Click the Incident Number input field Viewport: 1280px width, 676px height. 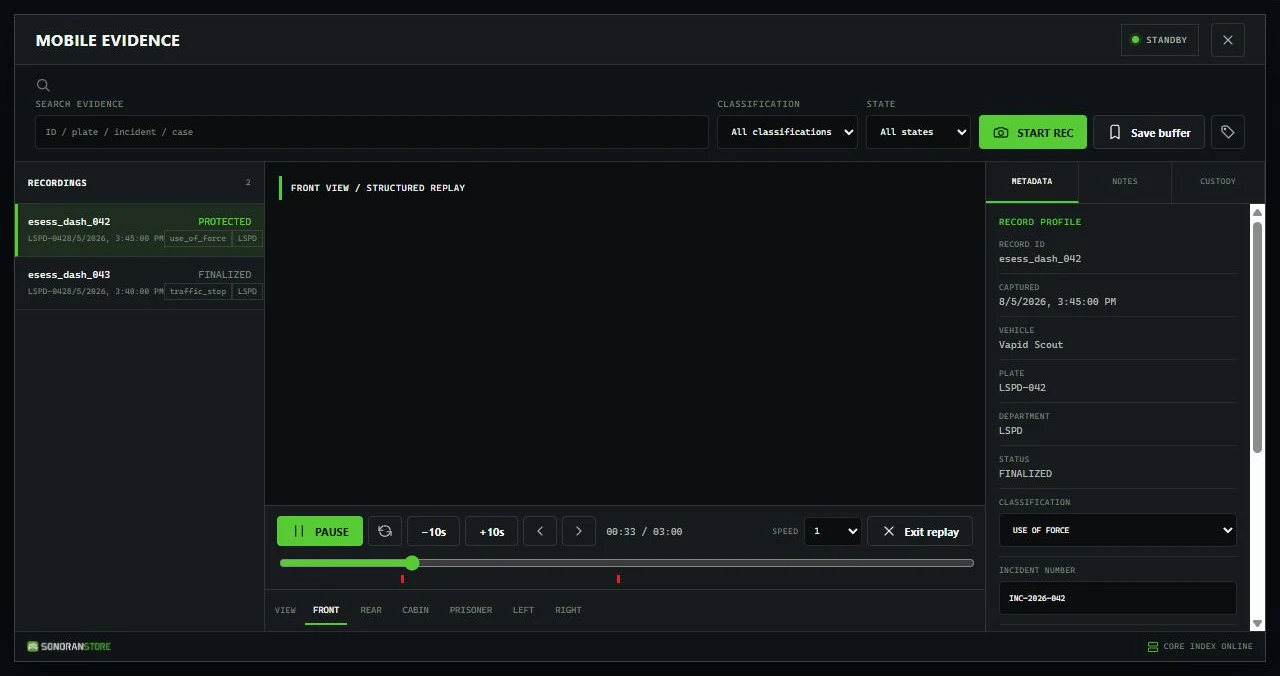tap(1118, 598)
